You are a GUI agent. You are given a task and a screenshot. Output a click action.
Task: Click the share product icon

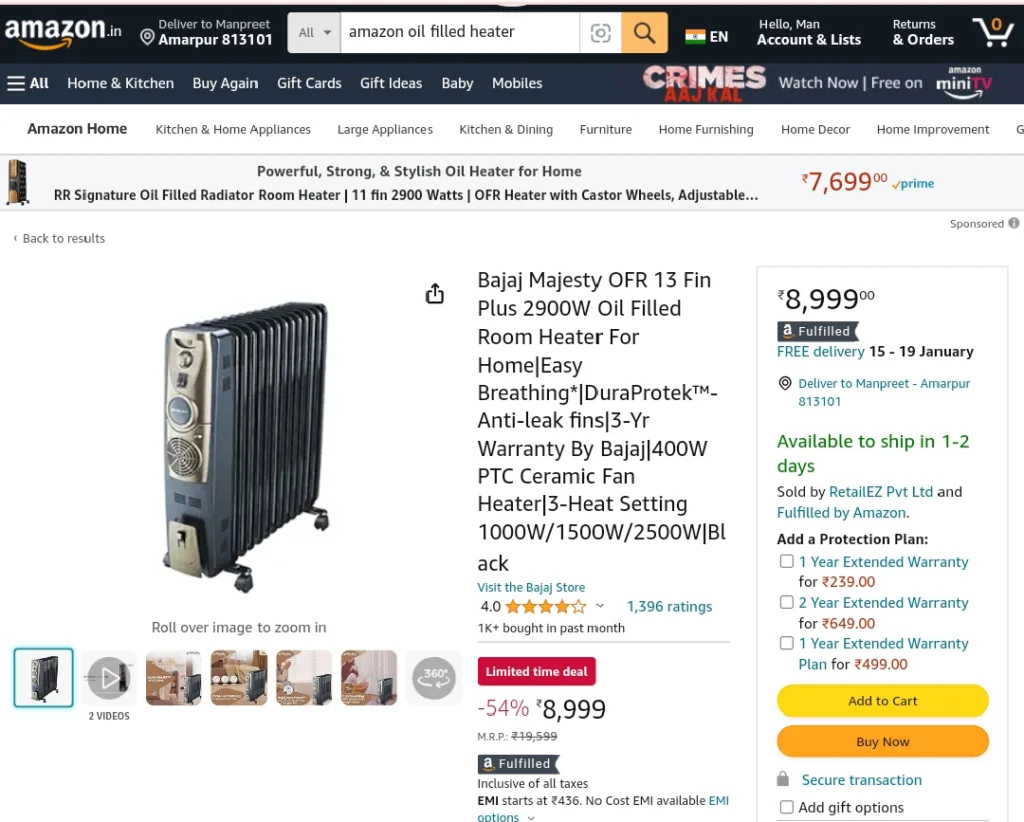(435, 294)
